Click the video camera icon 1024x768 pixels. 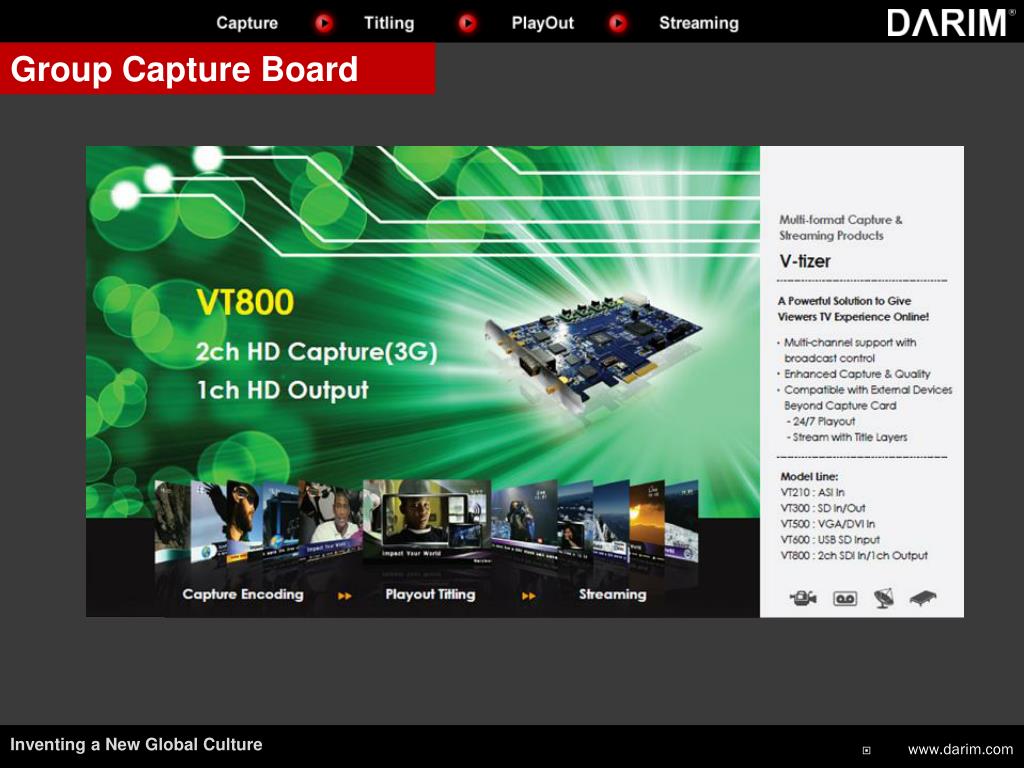pos(803,598)
